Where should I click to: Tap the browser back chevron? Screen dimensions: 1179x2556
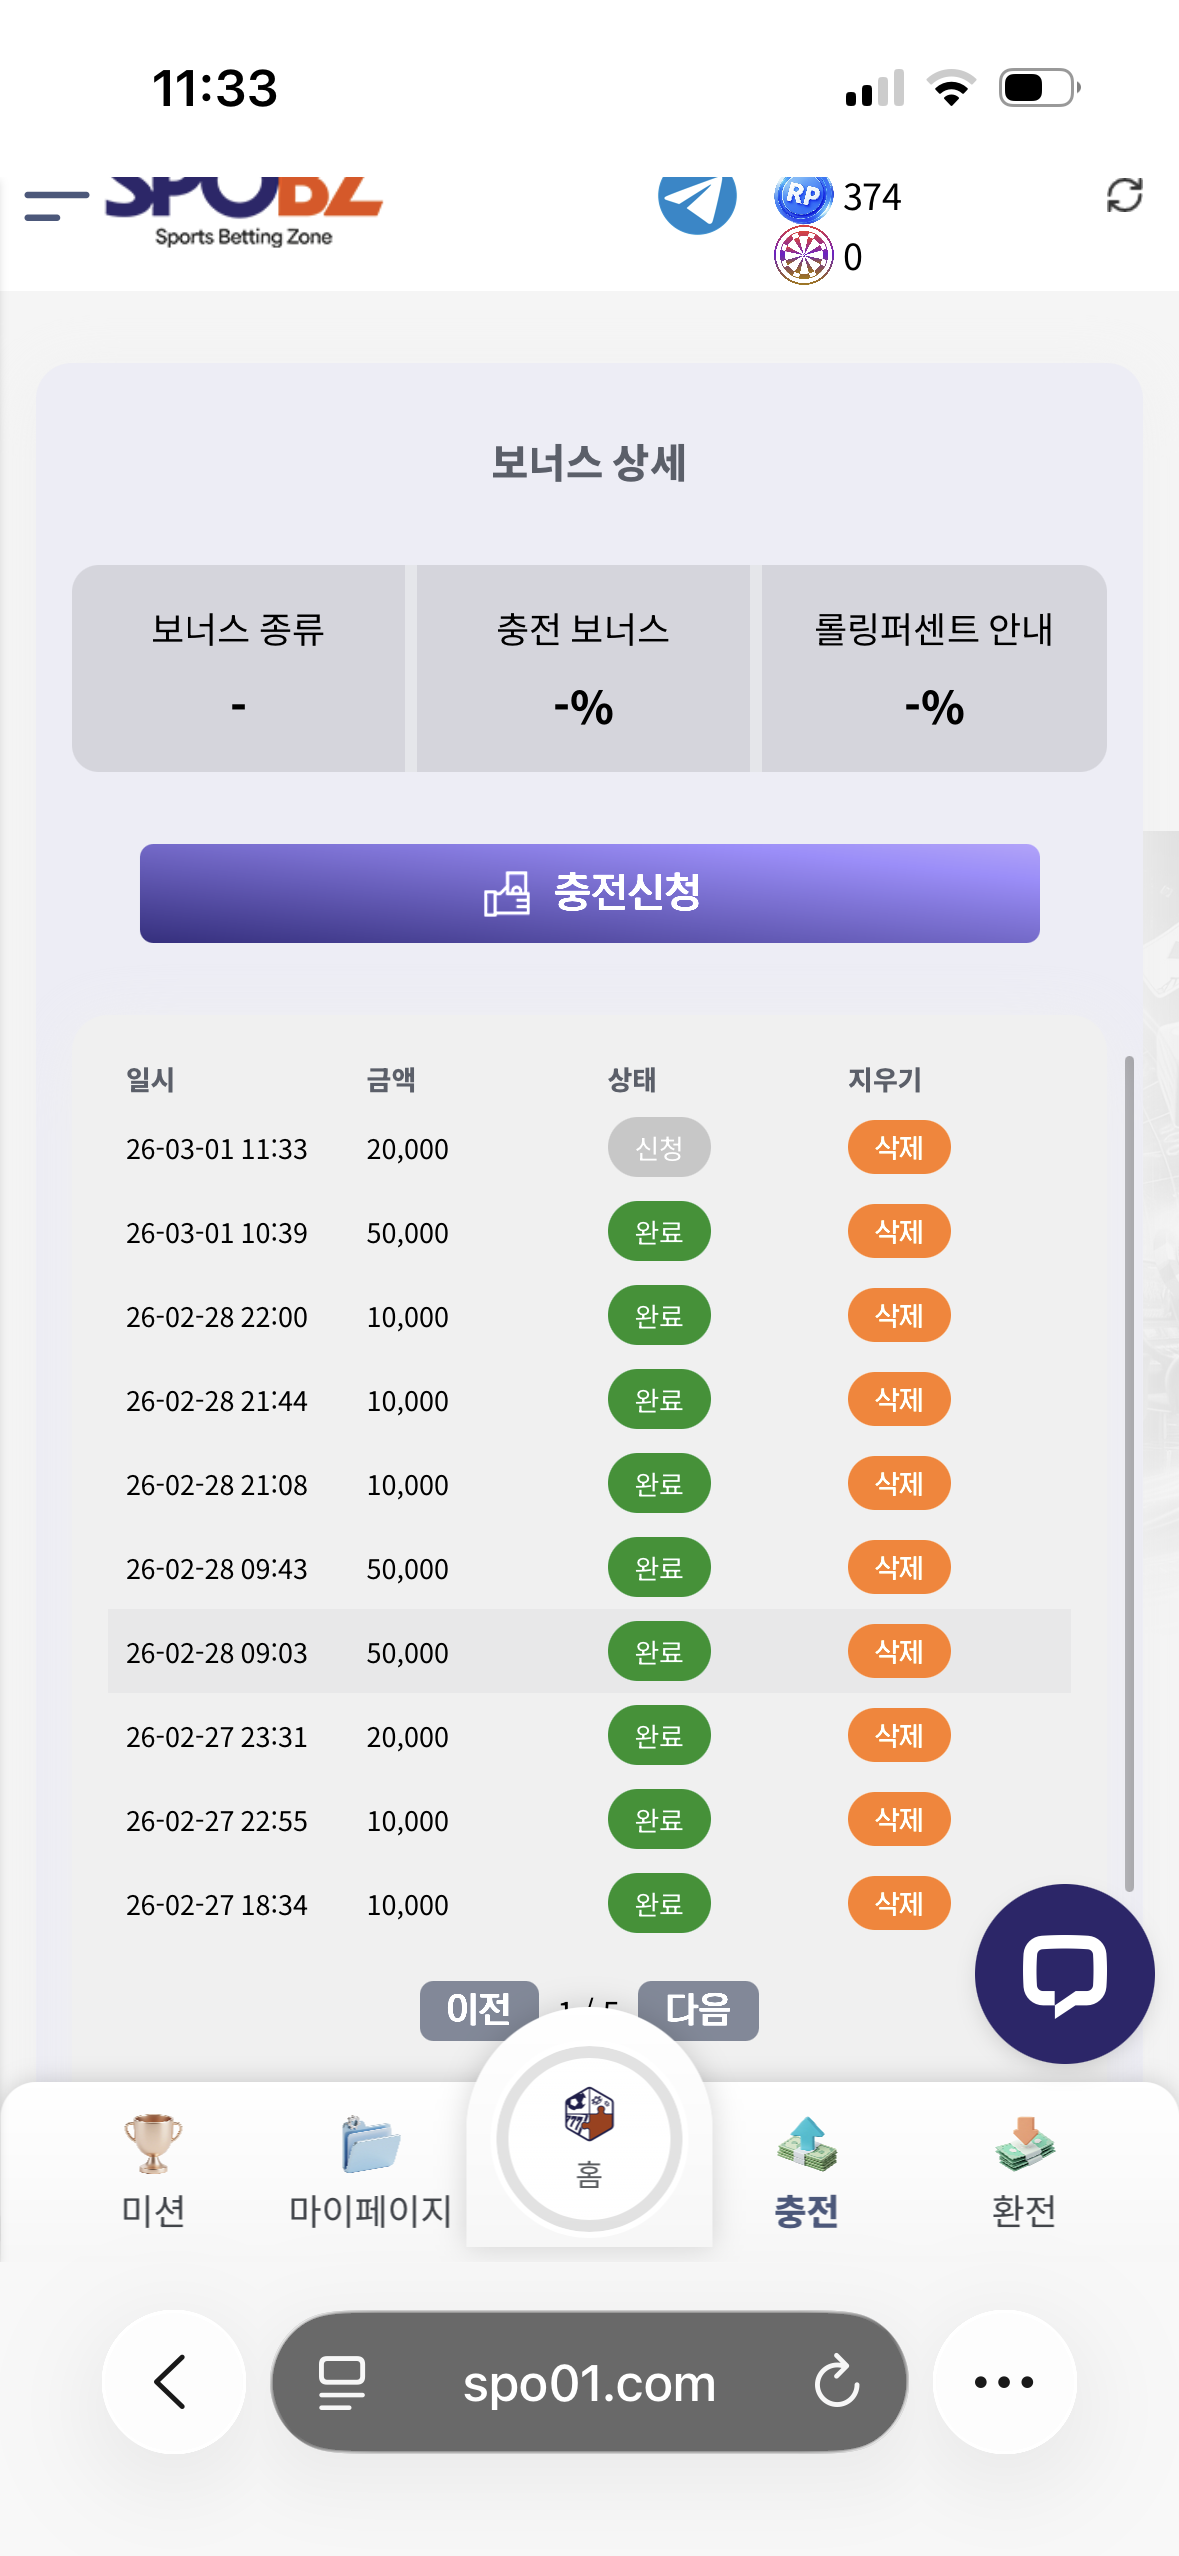[173, 2381]
